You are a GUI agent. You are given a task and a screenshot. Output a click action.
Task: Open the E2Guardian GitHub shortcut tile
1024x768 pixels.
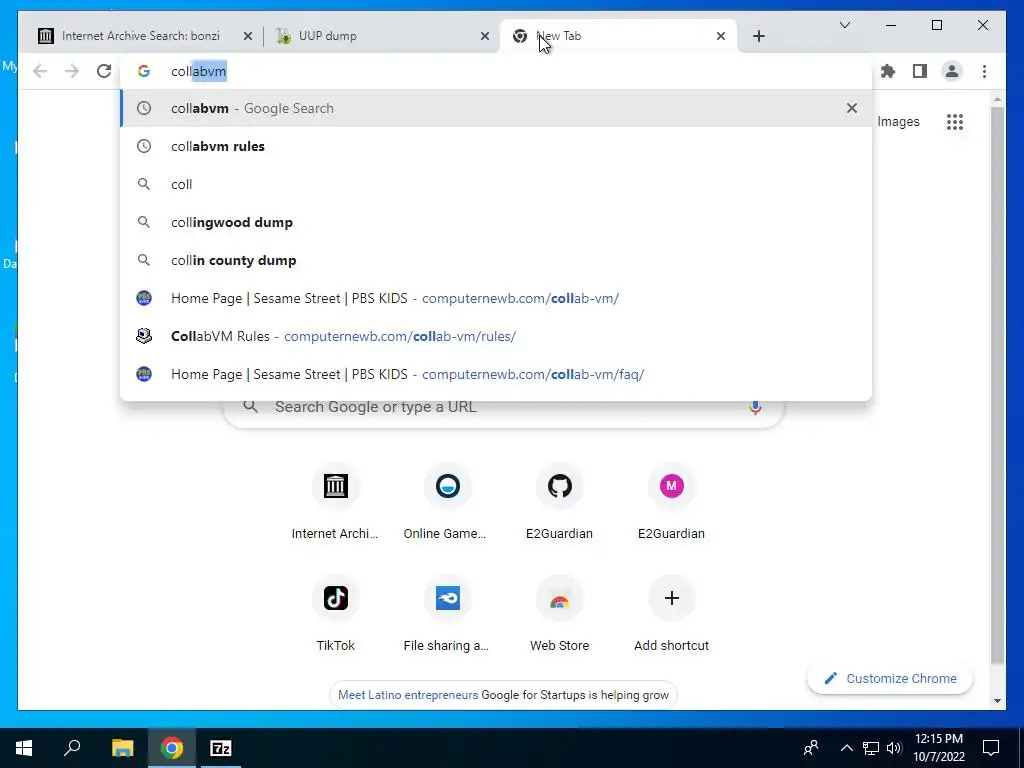[x=559, y=503]
